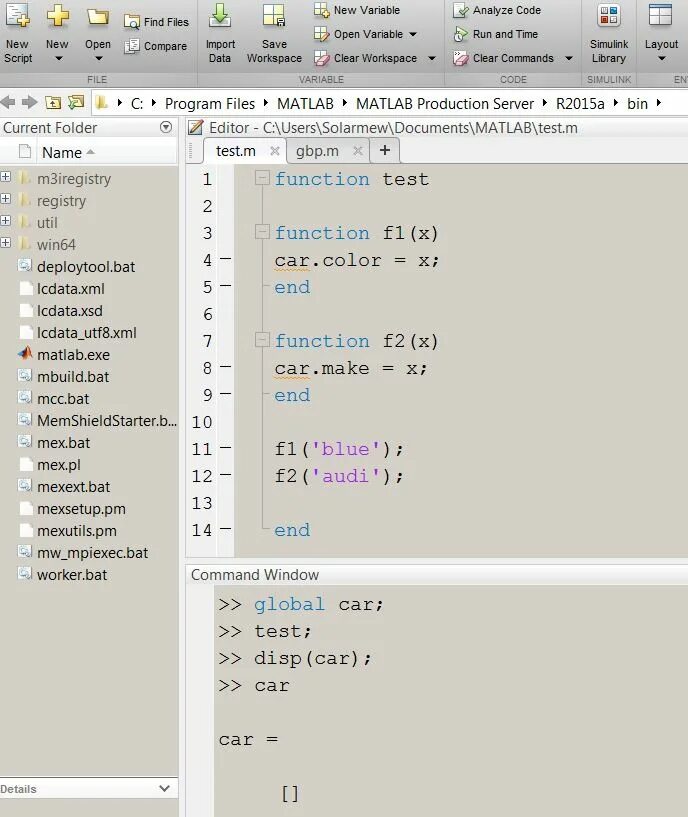Image resolution: width=688 pixels, height=817 pixels.
Task: Close the gbp.m tab
Action: point(358,151)
